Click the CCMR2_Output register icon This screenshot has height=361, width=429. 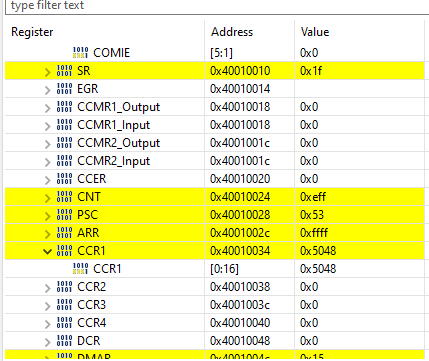[64, 143]
